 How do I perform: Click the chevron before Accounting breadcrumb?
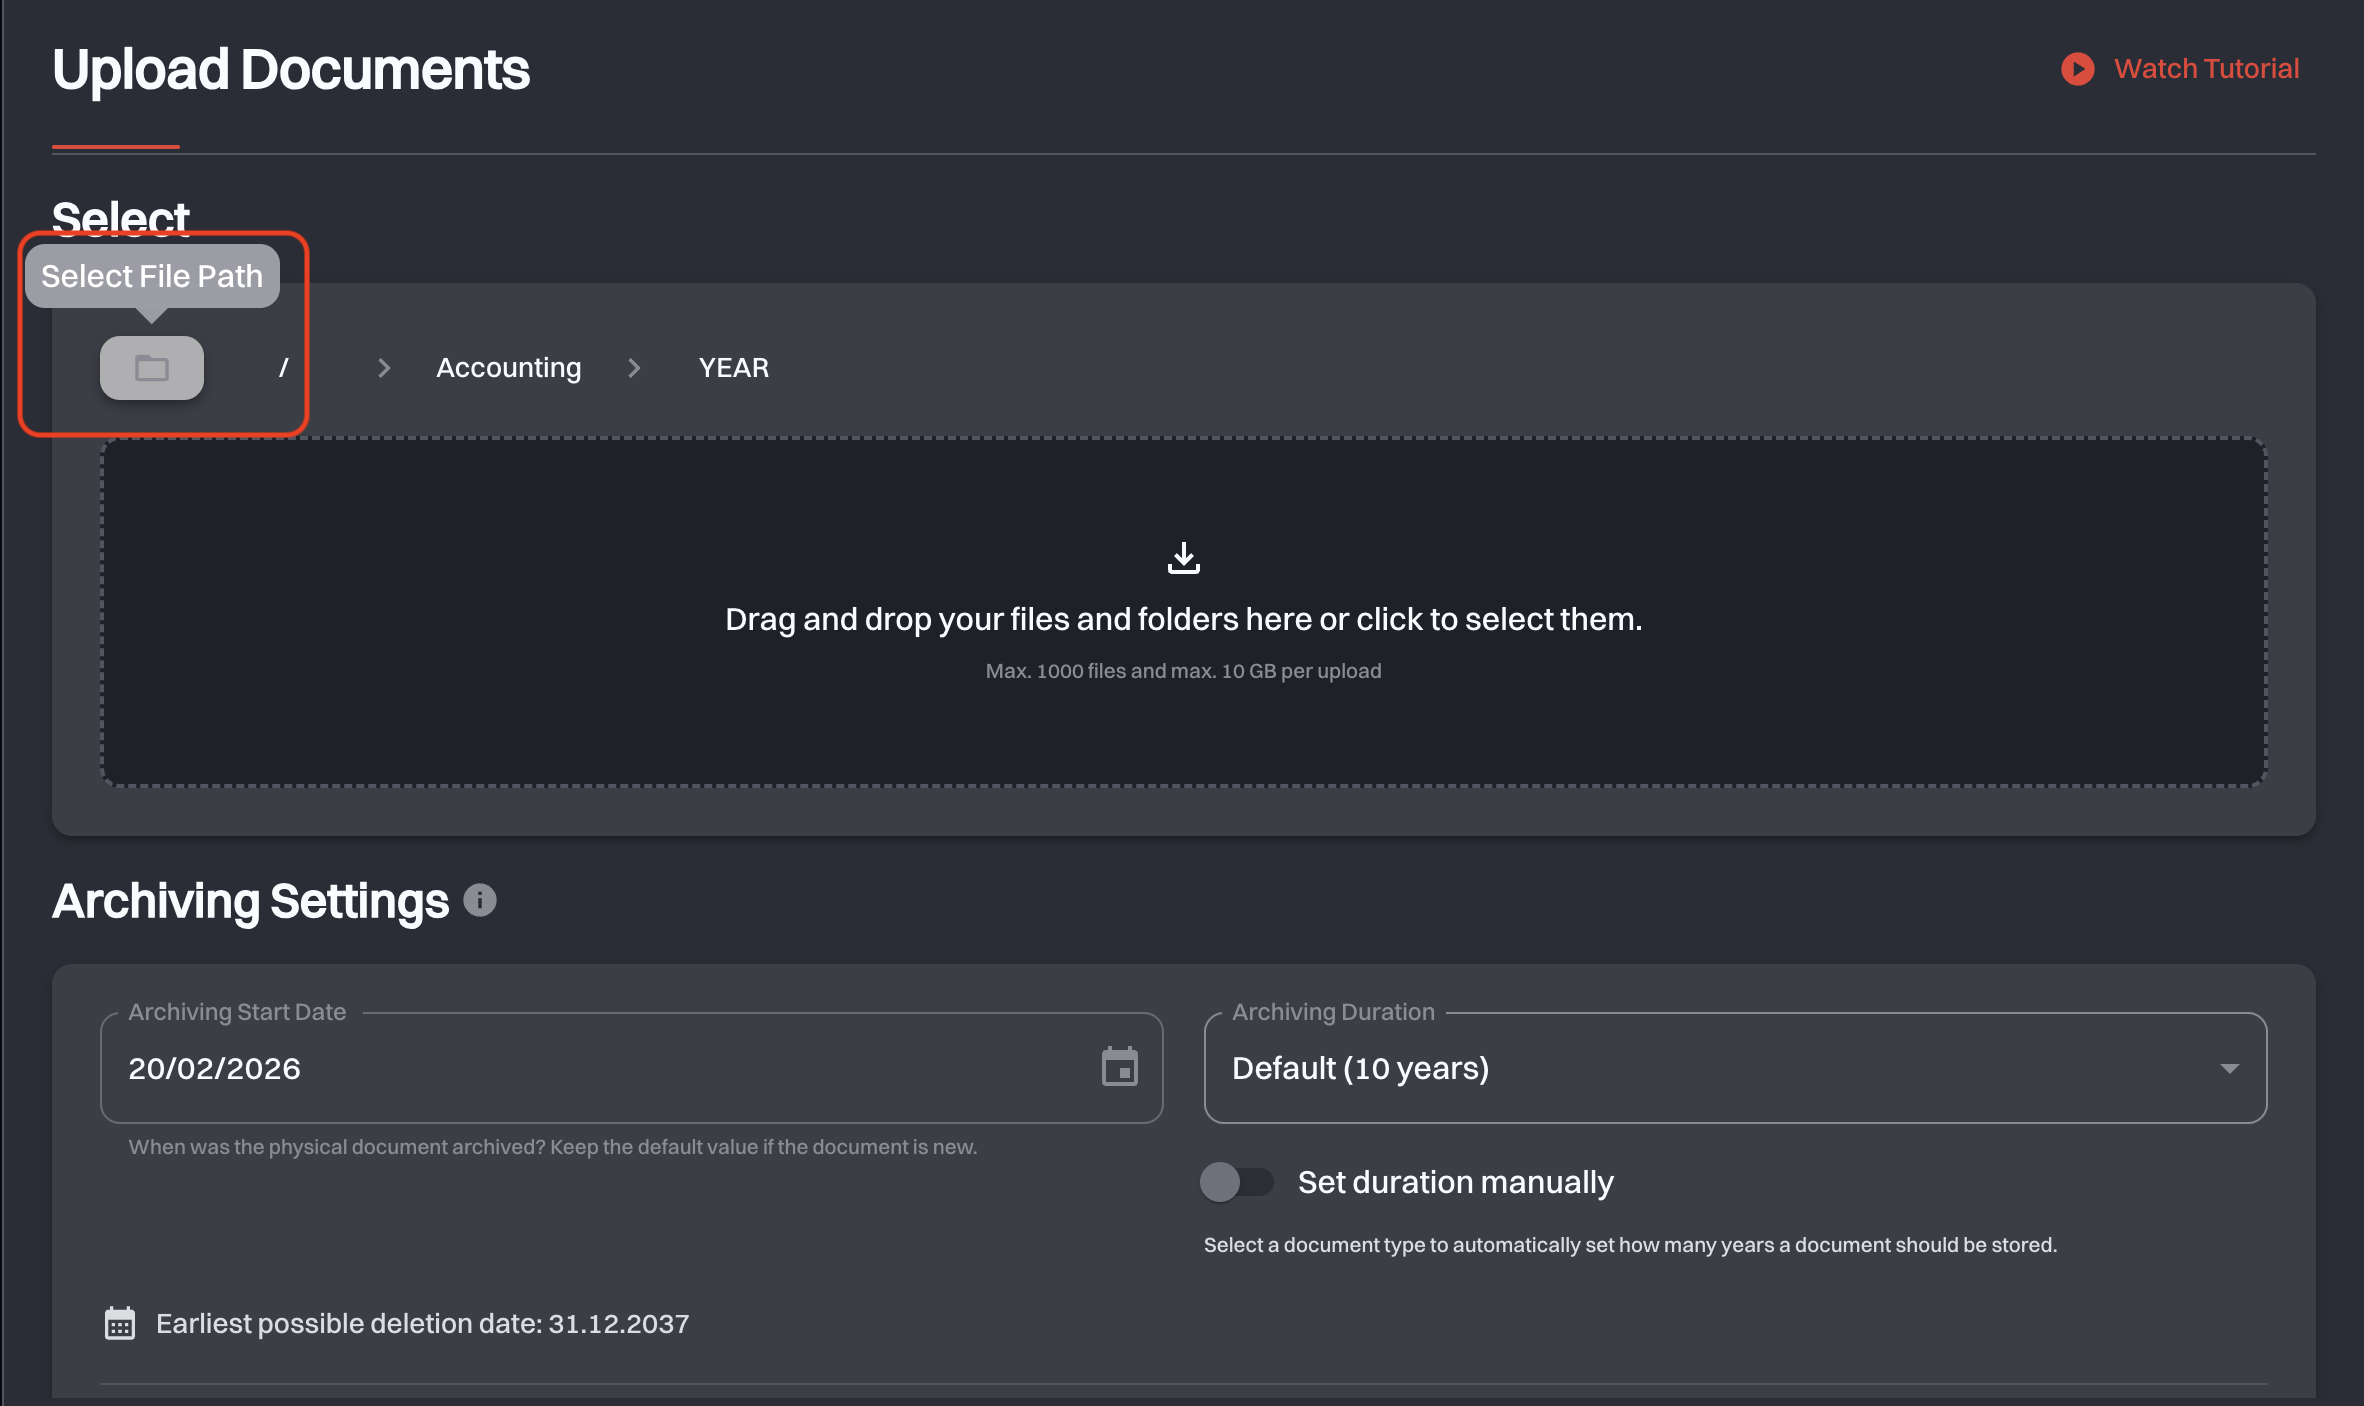(x=384, y=368)
